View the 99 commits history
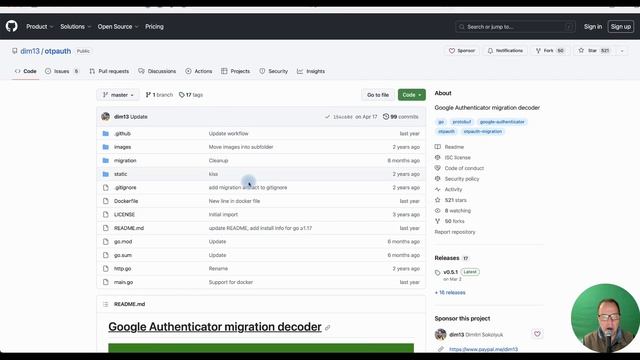640x360 pixels. pyautogui.click(x=400, y=117)
